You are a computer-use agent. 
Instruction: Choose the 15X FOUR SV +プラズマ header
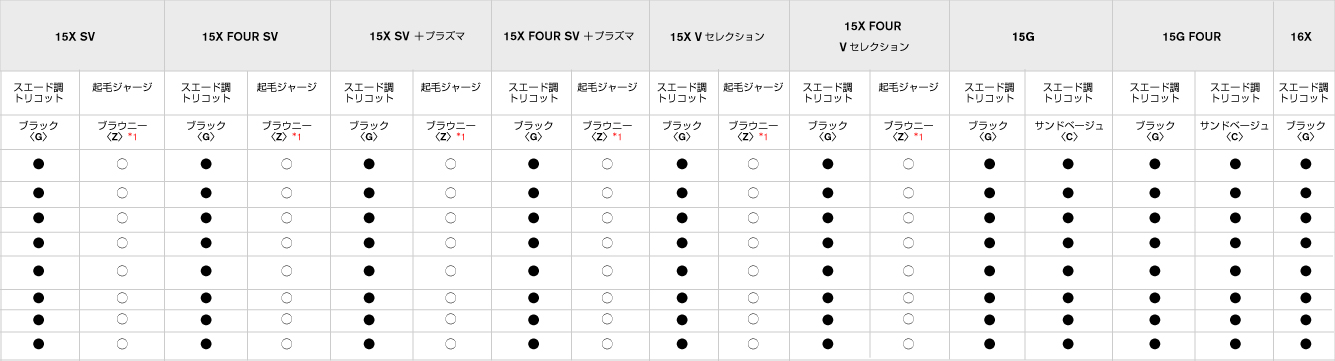pyautogui.click(x=569, y=36)
